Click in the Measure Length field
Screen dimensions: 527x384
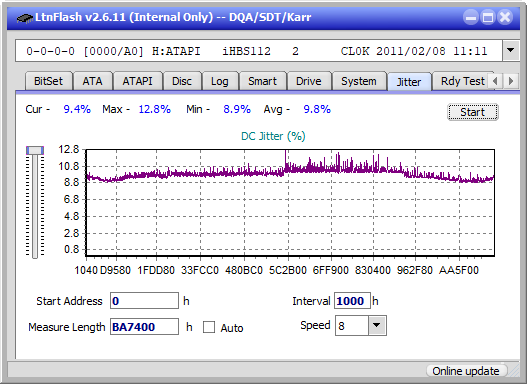click(145, 327)
